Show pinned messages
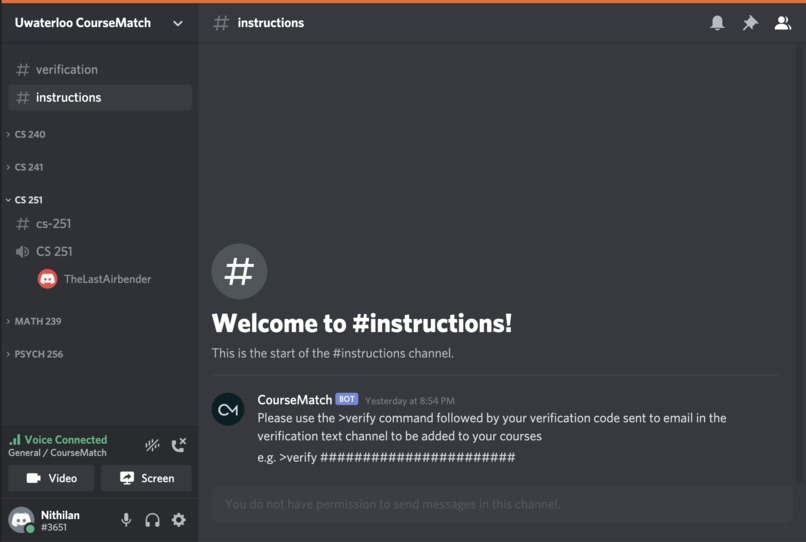Viewport: 806px width, 542px height. coord(750,23)
